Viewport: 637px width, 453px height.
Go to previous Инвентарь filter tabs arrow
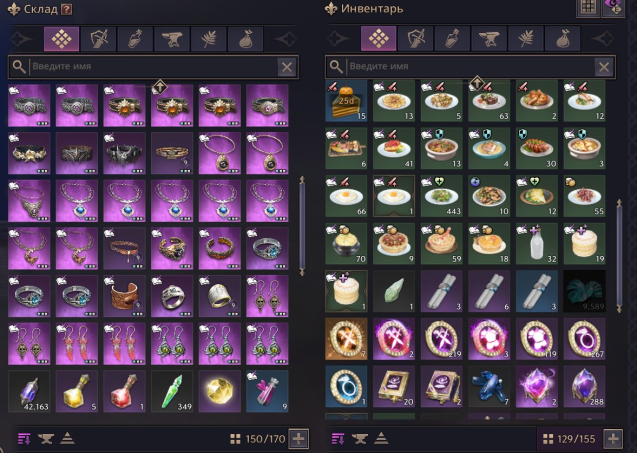[x=338, y=39]
